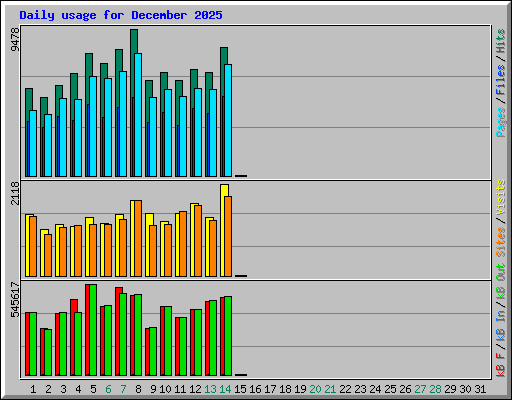The image size is (512, 400).
Task: Click day 22 on the x-axis
Action: (x=345, y=389)
